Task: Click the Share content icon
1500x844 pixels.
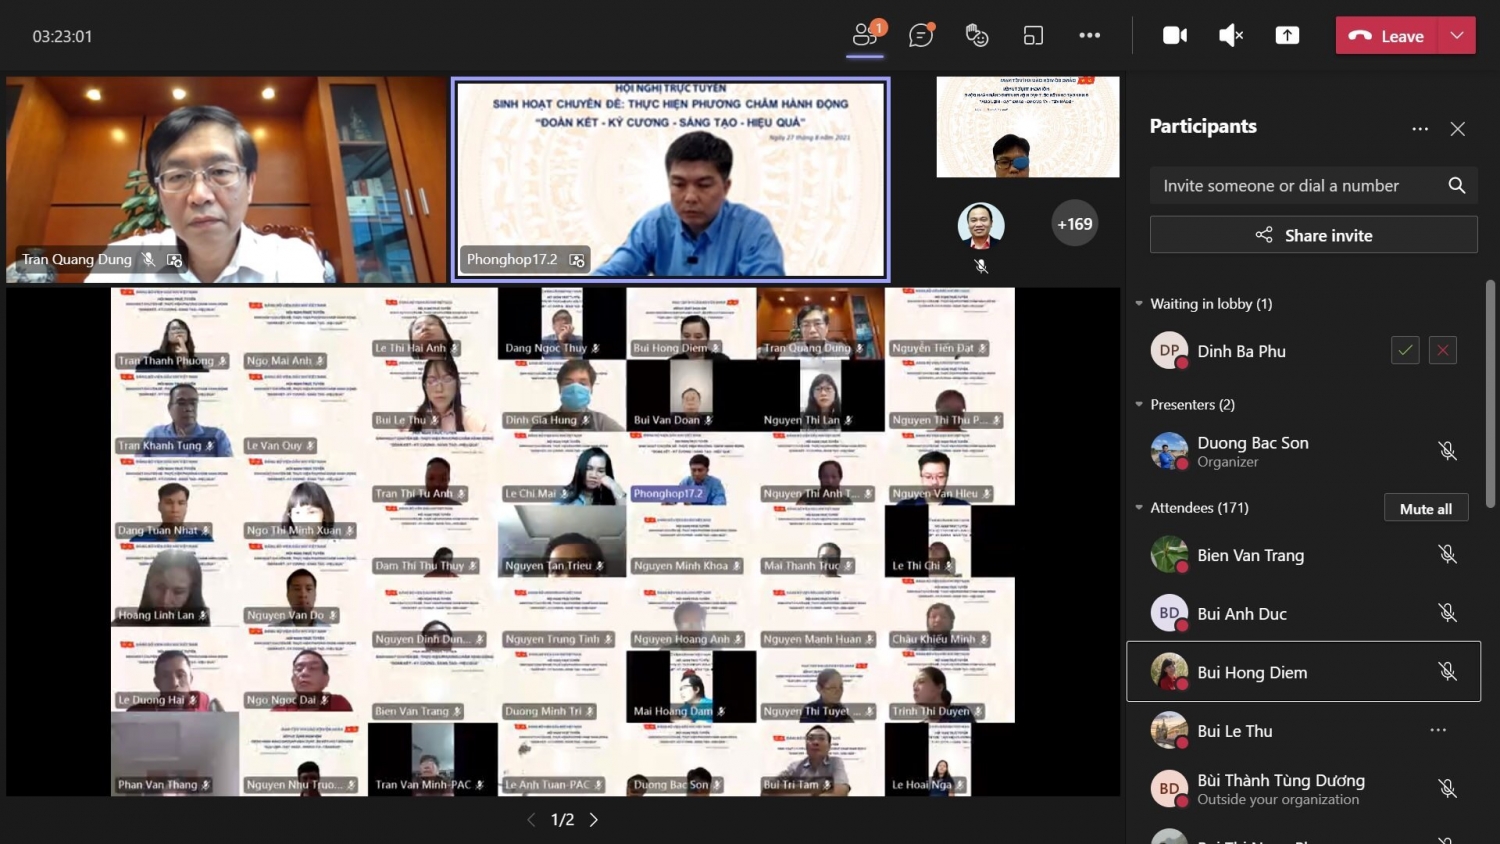Action: coord(1287,36)
